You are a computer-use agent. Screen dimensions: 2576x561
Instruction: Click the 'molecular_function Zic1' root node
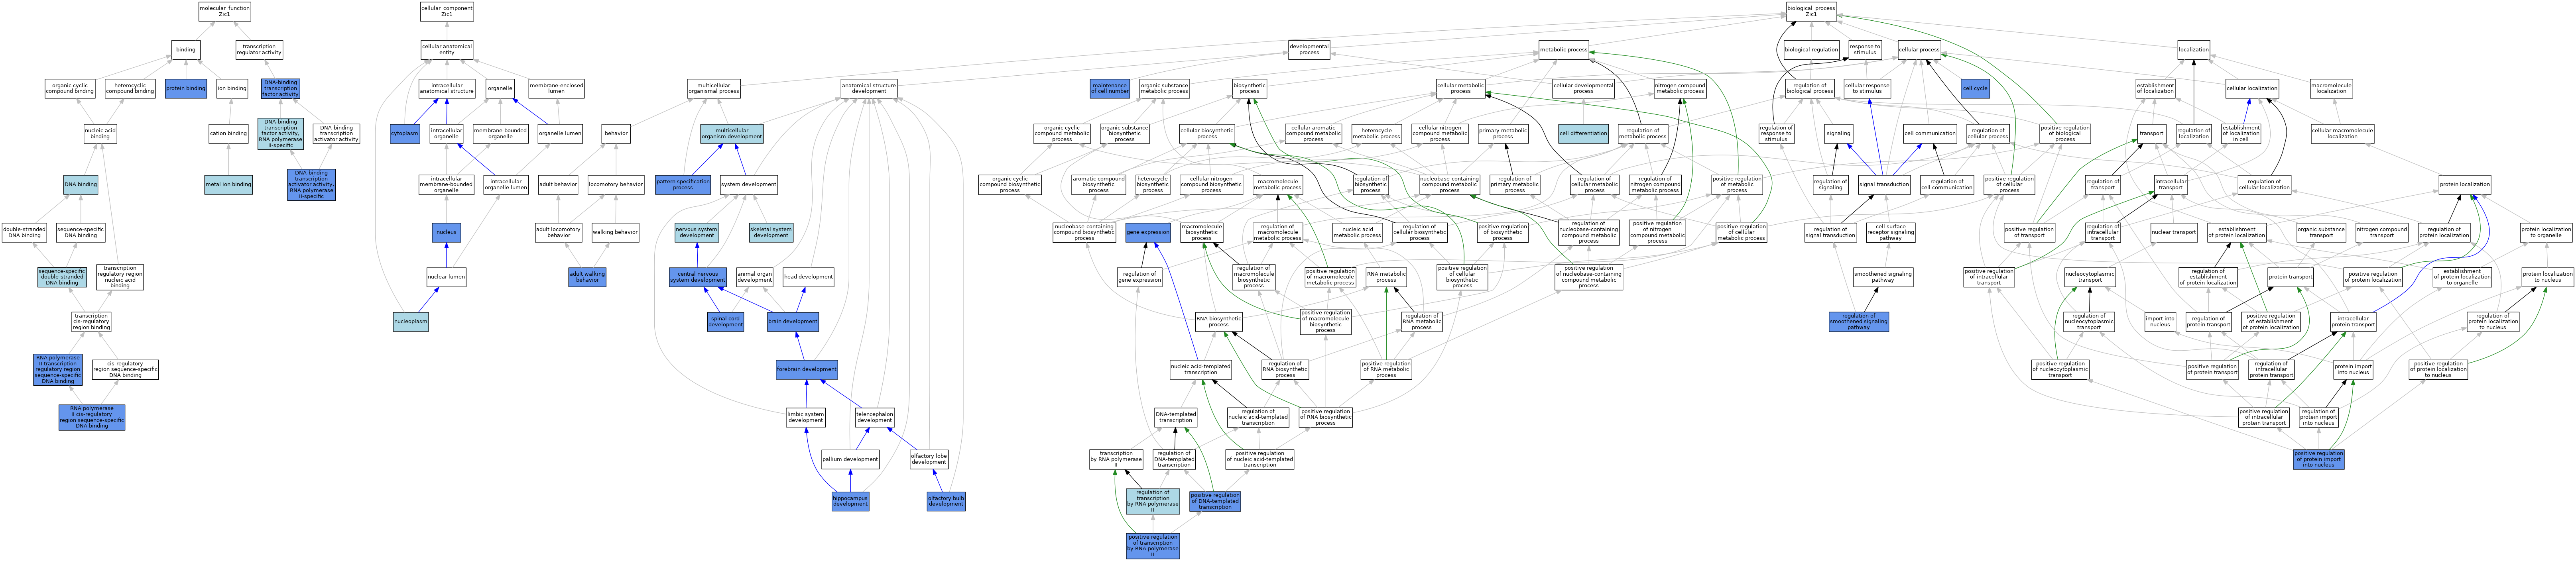[x=225, y=11]
